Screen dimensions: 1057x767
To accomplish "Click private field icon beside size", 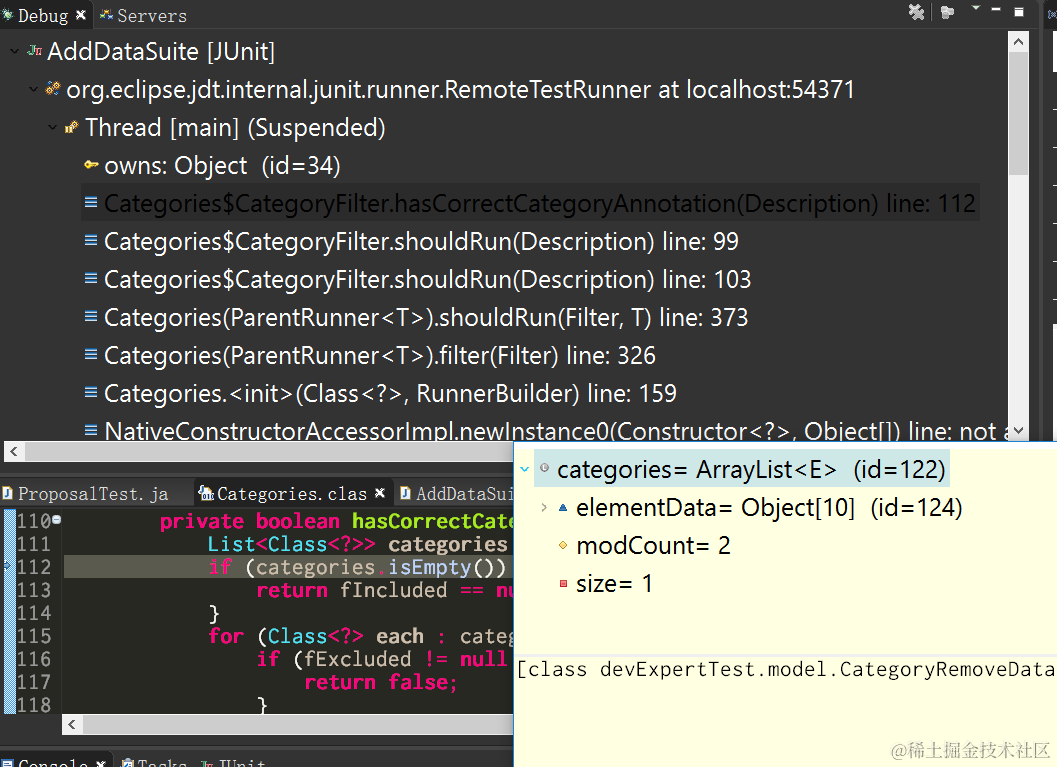I will click(564, 583).
